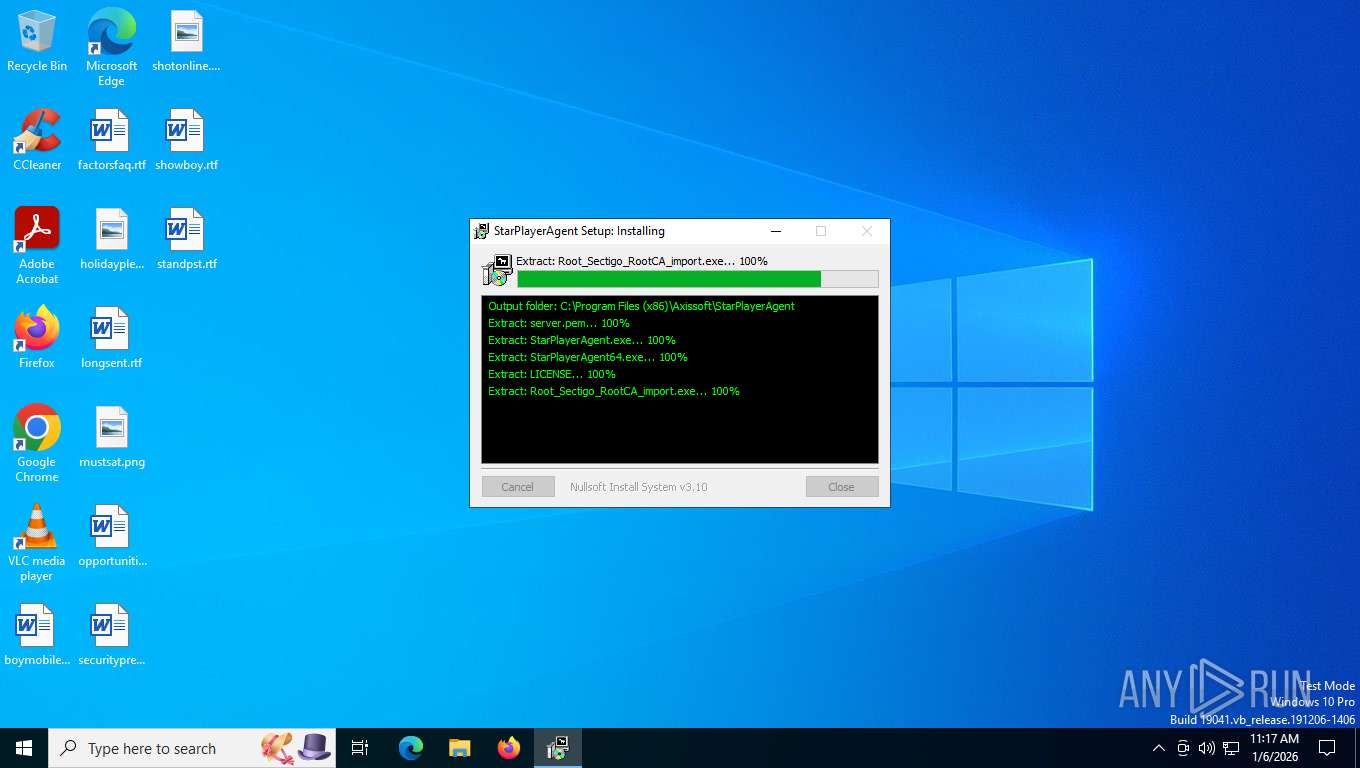Select 'Extract: StarPlayerAgent.exe... 100%' log line
Image resolution: width=1360 pixels, height=768 pixels.
point(582,340)
